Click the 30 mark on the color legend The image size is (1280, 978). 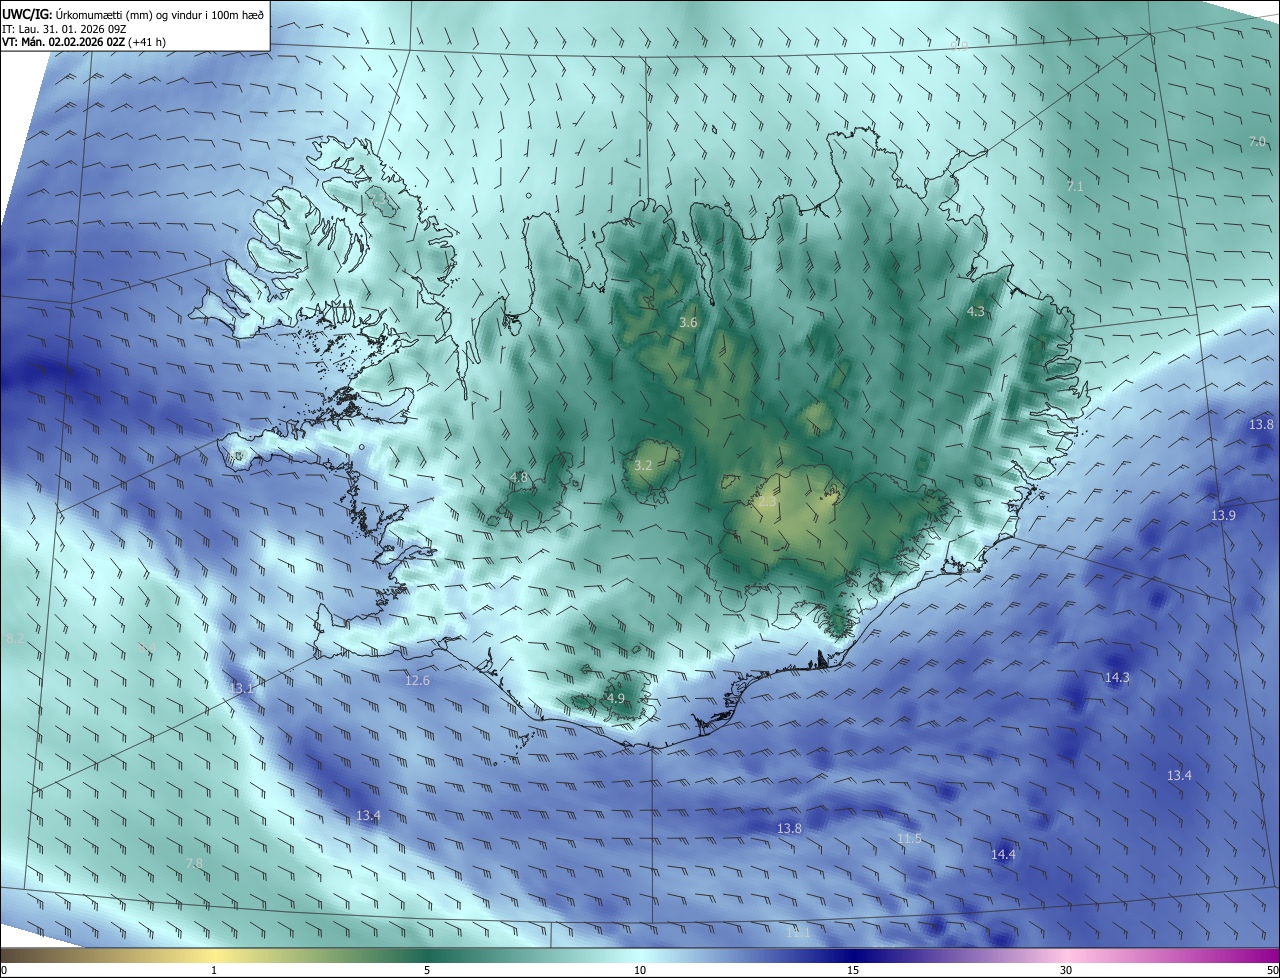(x=1066, y=970)
